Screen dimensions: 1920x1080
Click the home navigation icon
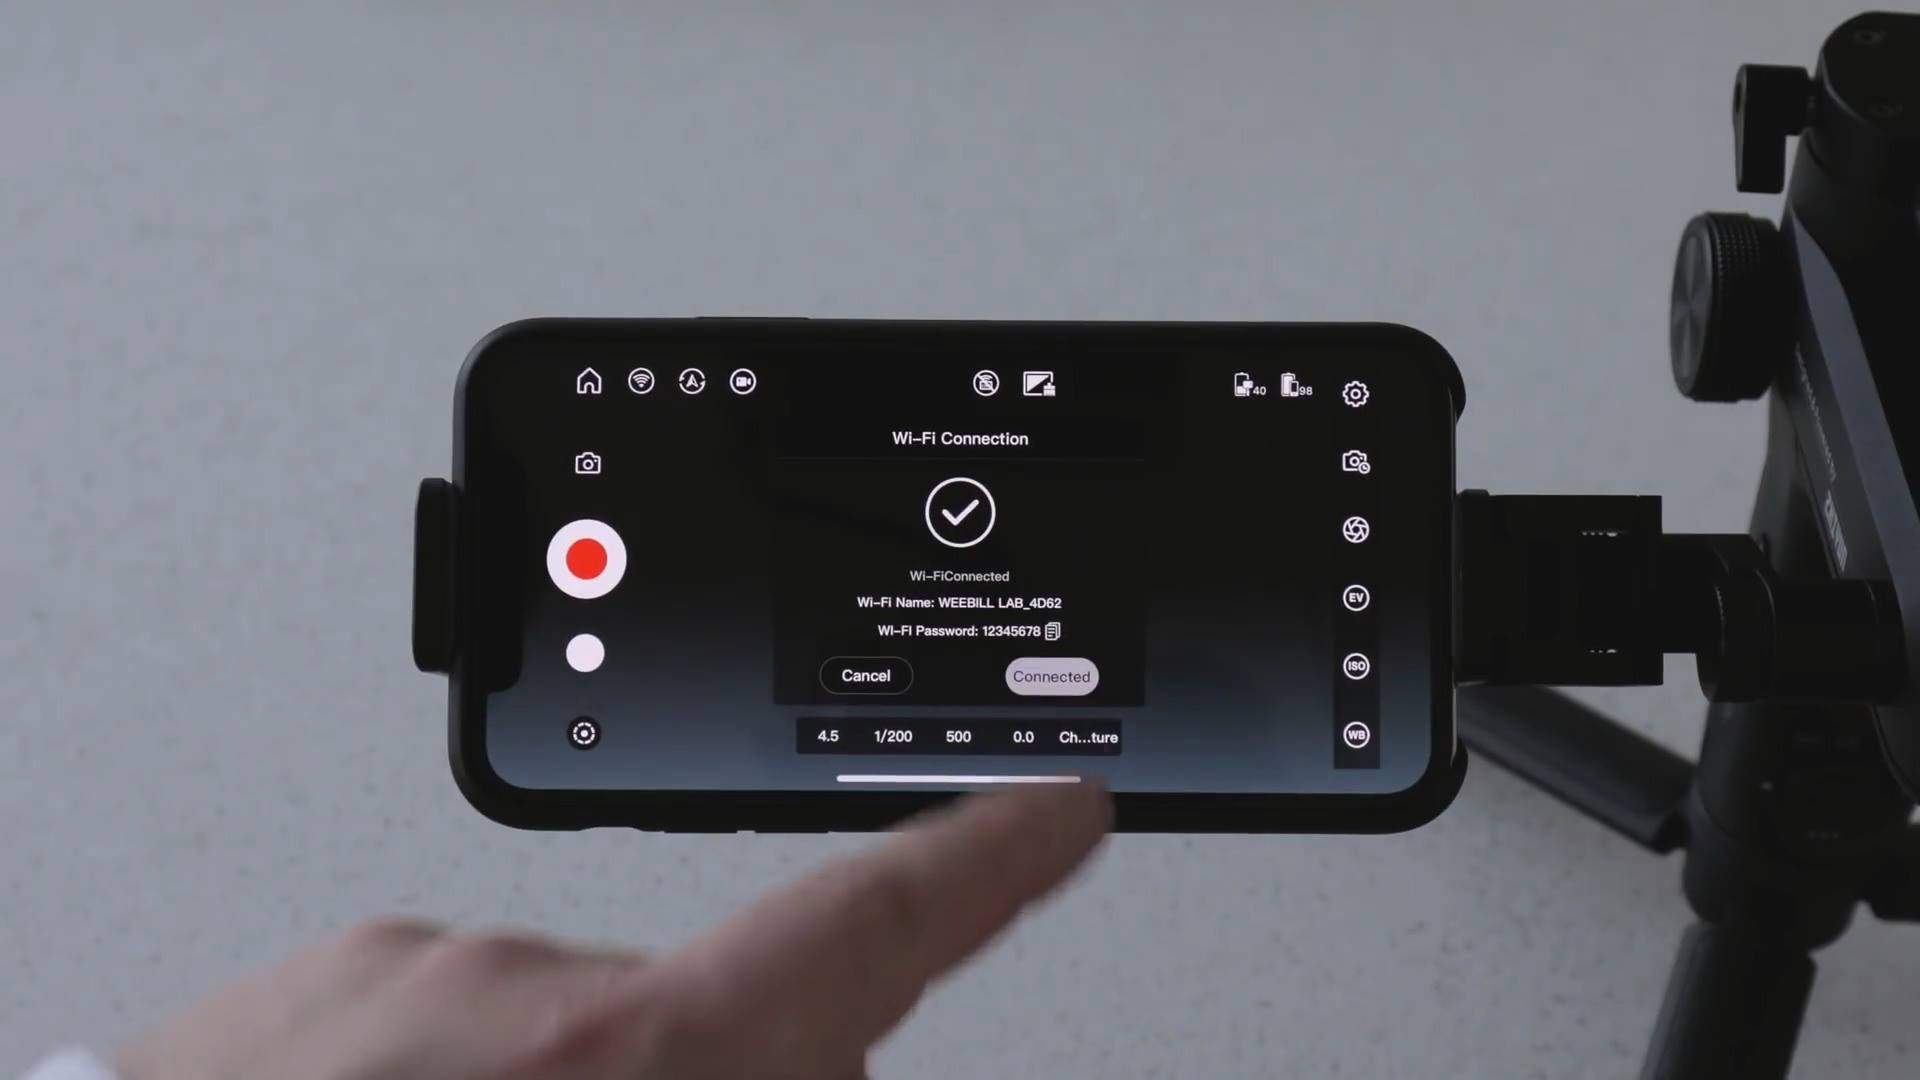(588, 381)
